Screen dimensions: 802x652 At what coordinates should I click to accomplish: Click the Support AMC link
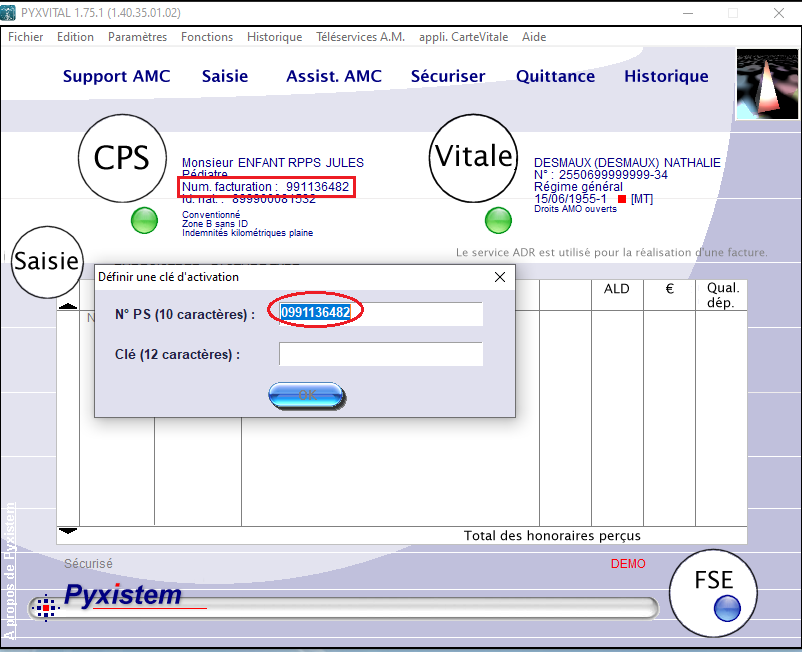[x=117, y=76]
